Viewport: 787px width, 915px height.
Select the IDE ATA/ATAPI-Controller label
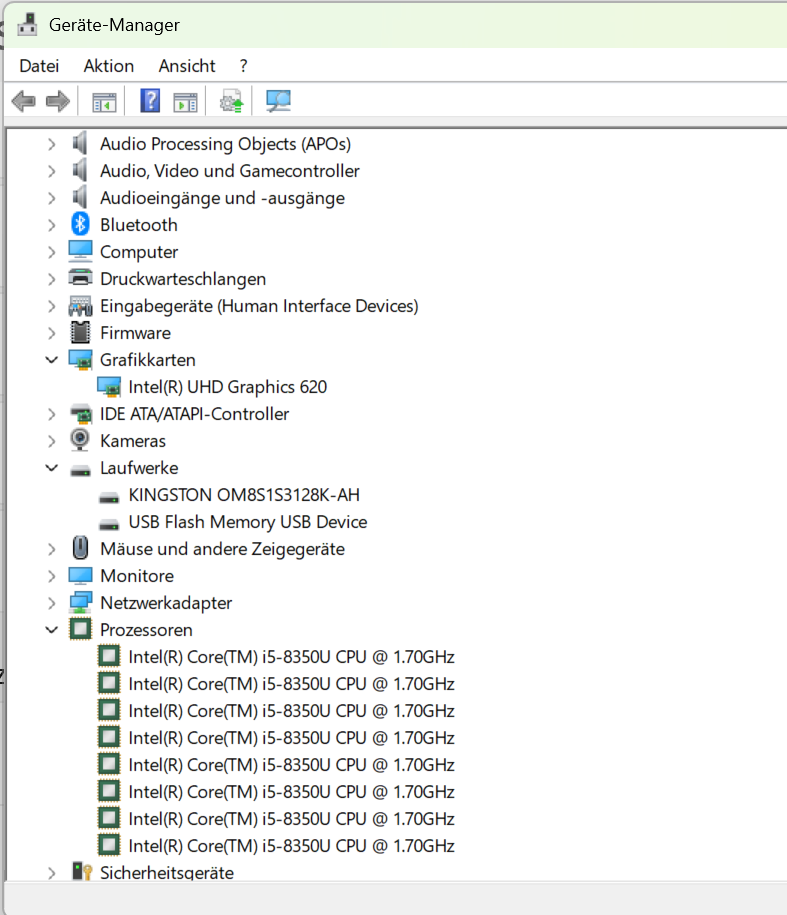[x=194, y=414]
